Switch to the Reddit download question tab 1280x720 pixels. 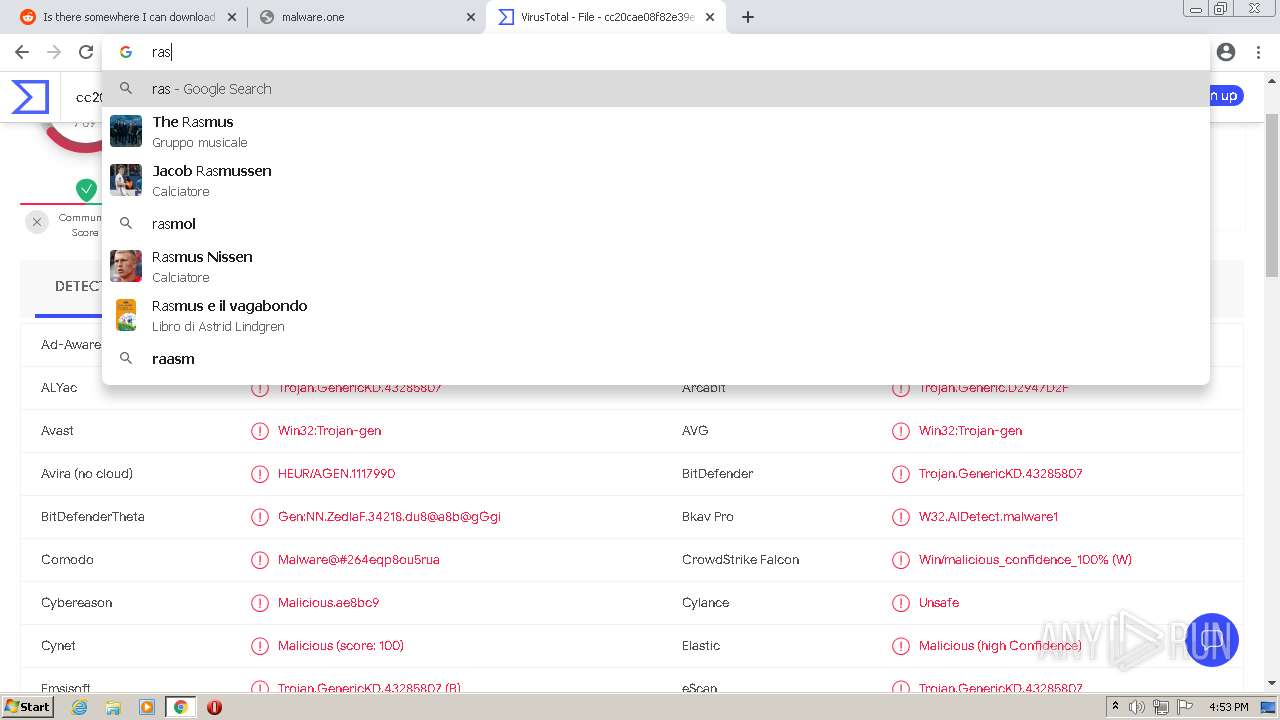pyautogui.click(x=128, y=17)
